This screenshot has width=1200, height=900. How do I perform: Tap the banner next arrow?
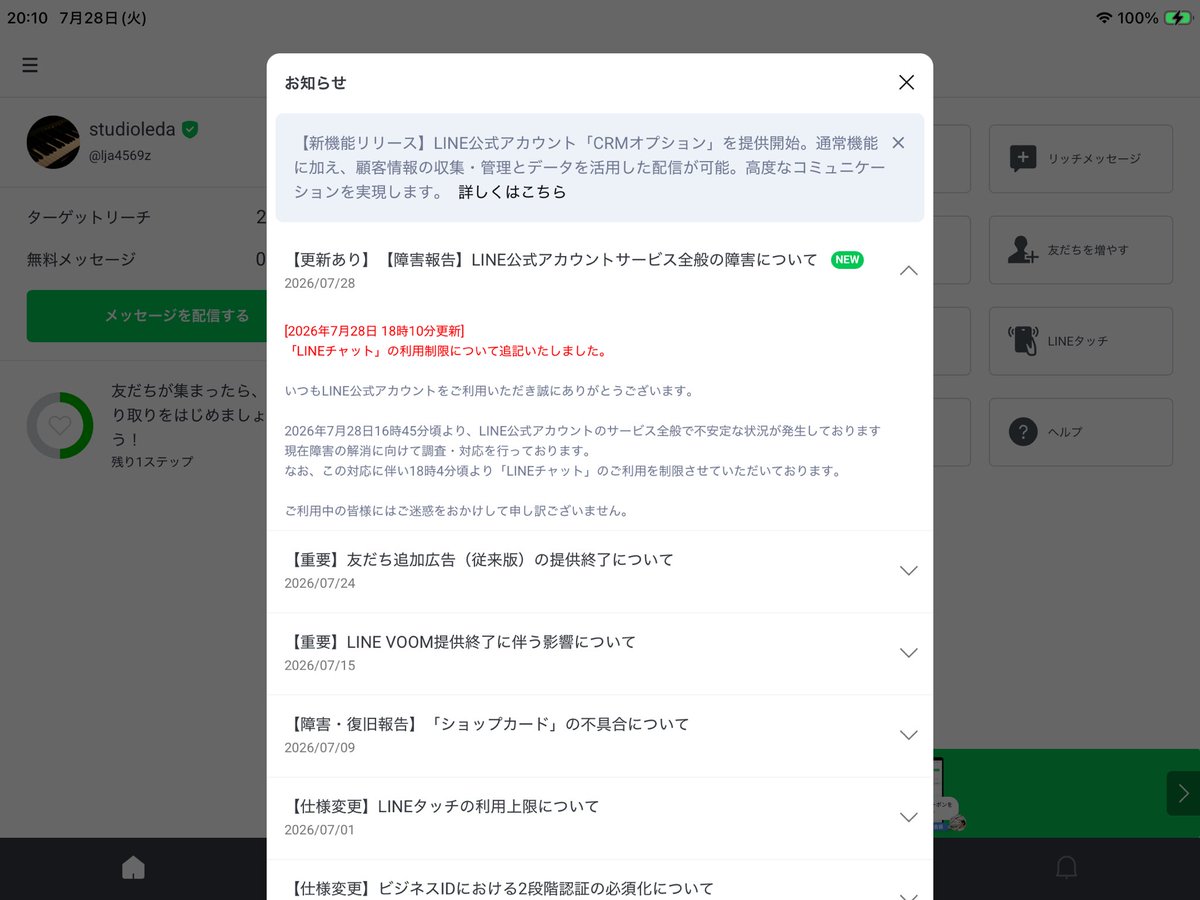[1183, 793]
